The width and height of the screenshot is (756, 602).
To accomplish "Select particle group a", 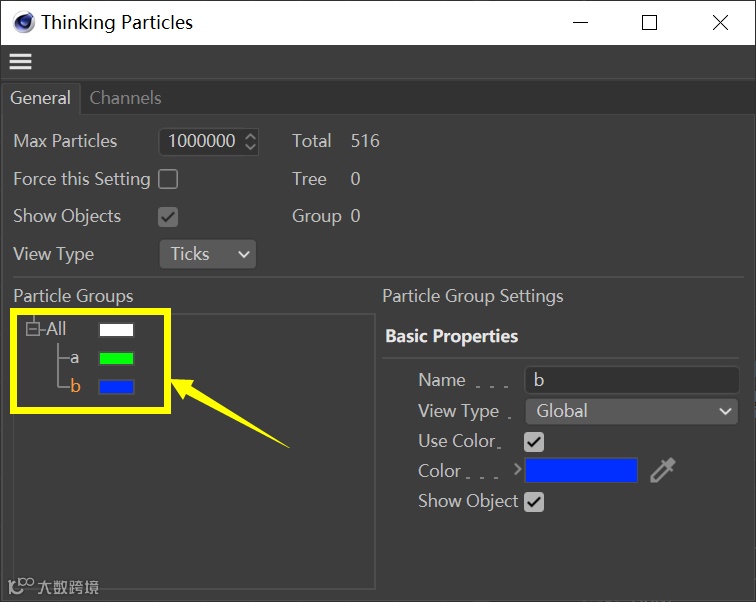I will coord(74,358).
